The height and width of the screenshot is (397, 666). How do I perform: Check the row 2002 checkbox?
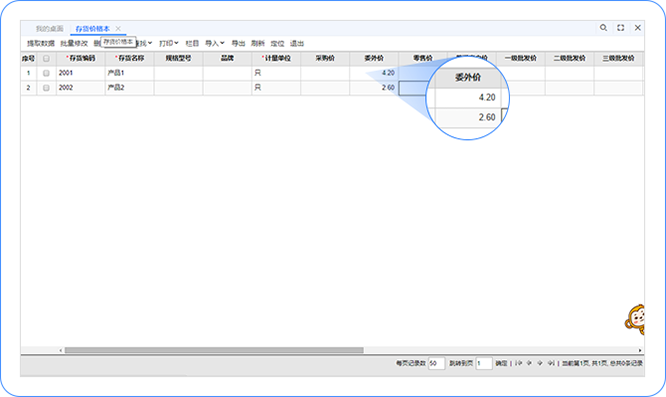click(46, 88)
